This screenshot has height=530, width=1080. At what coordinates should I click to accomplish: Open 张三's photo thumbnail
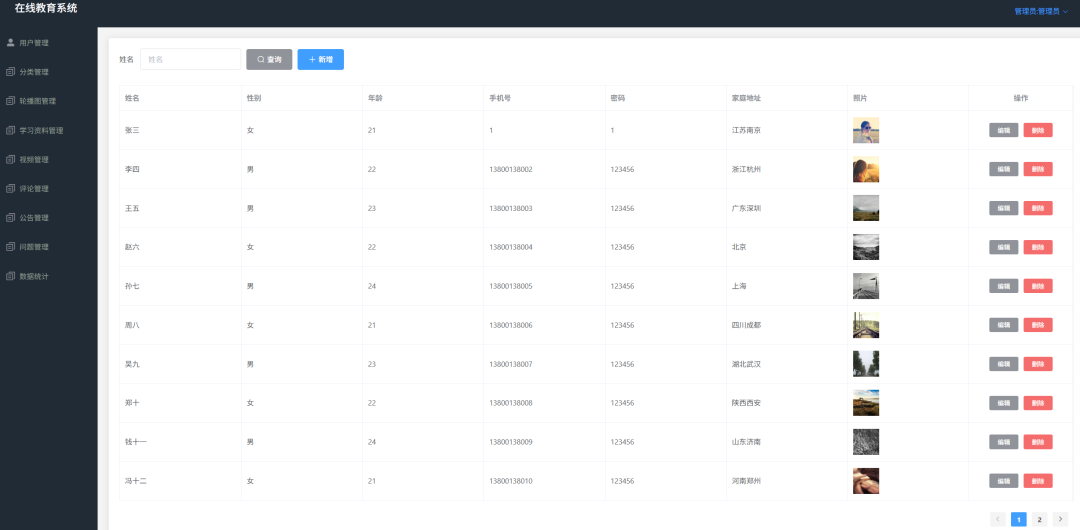[x=866, y=130]
